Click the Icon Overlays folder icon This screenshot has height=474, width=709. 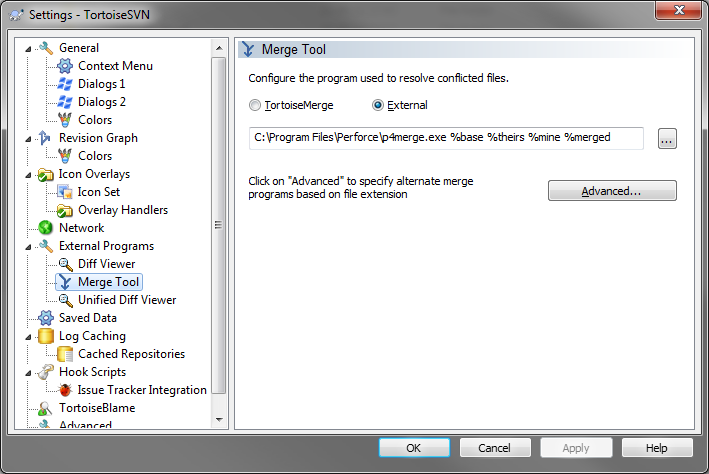pyautogui.click(x=46, y=175)
